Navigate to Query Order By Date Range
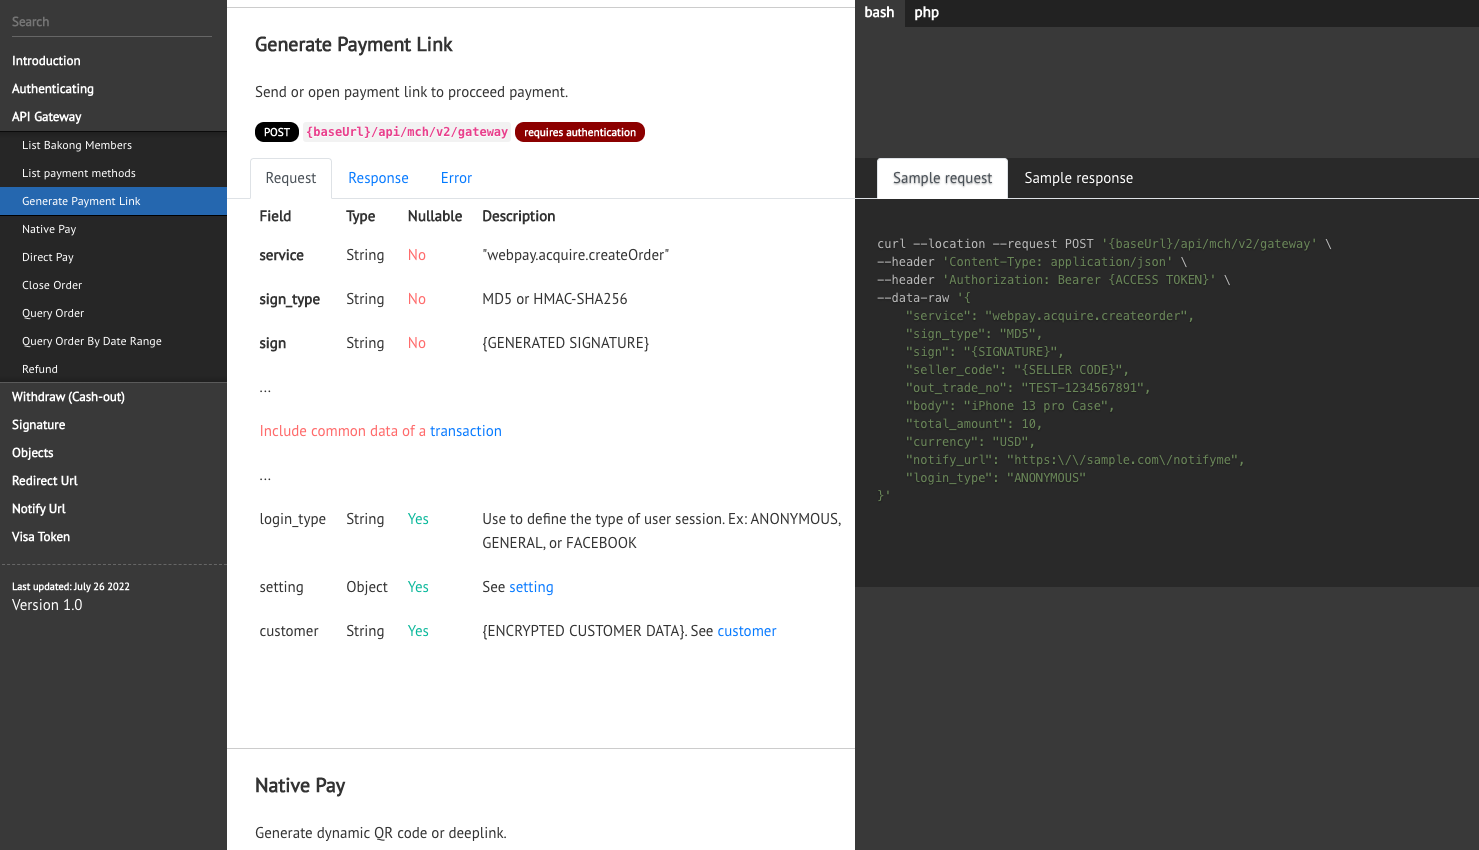The image size is (1479, 850). tap(92, 341)
